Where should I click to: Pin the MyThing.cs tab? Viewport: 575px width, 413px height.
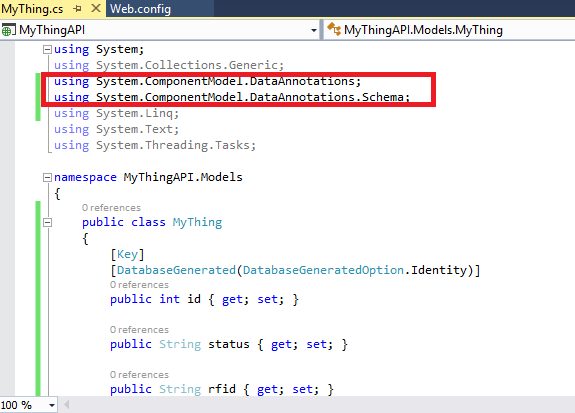click(77, 8)
